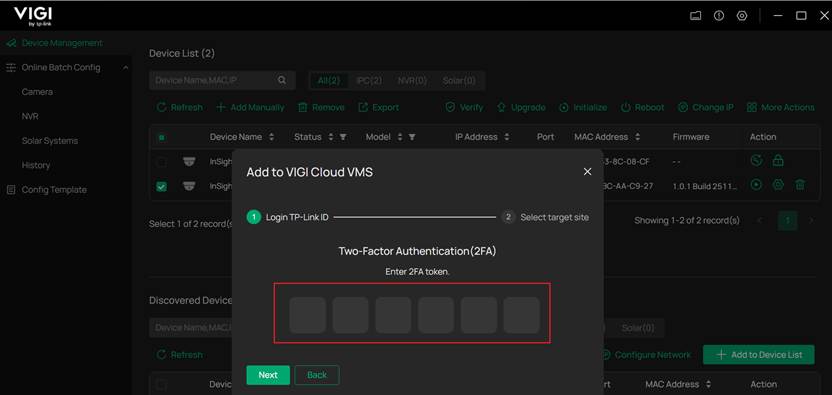This screenshot has height=395, width=832.
Task: Click camera icon of the unchecked device row
Action: pyautogui.click(x=189, y=161)
